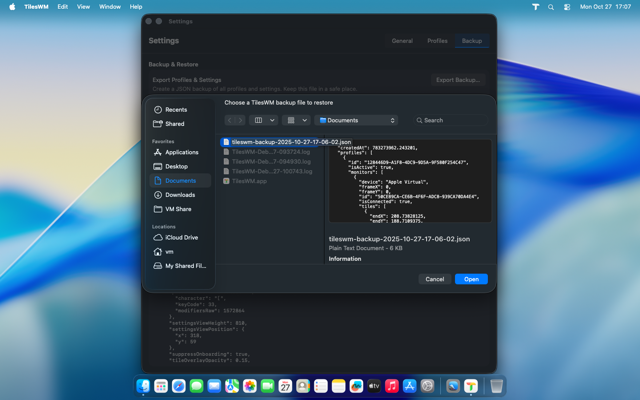Click Open to restore selected backup
The image size is (640, 400).
[x=471, y=279]
